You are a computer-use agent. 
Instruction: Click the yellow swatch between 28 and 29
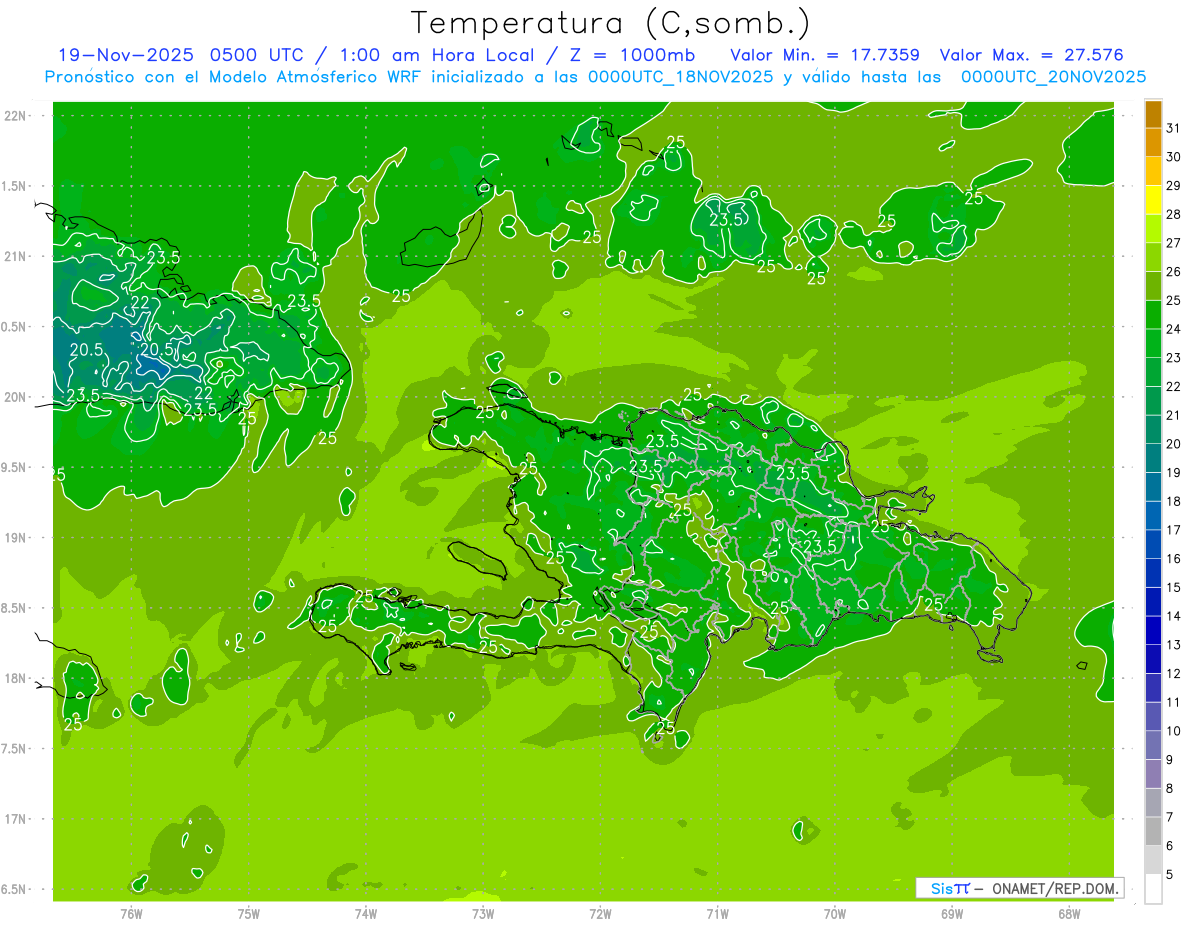(1153, 200)
